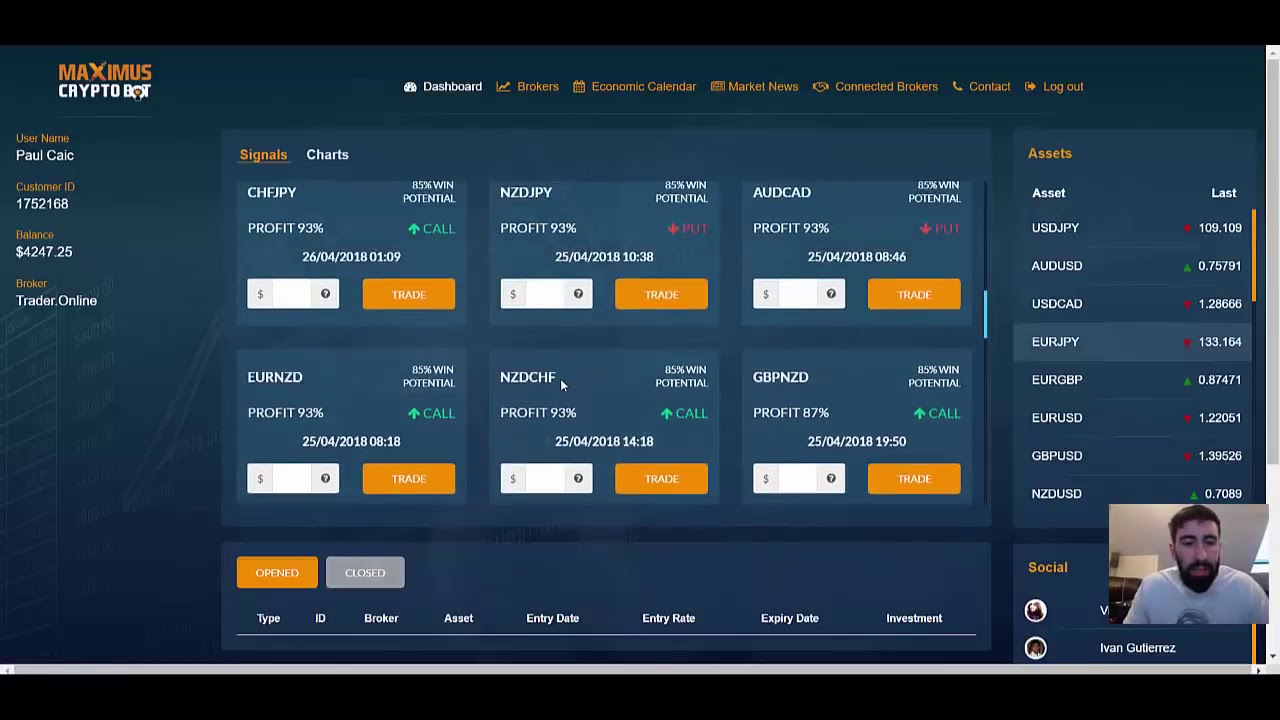
Task: Select the USDCAD asset row
Action: pos(1135,304)
